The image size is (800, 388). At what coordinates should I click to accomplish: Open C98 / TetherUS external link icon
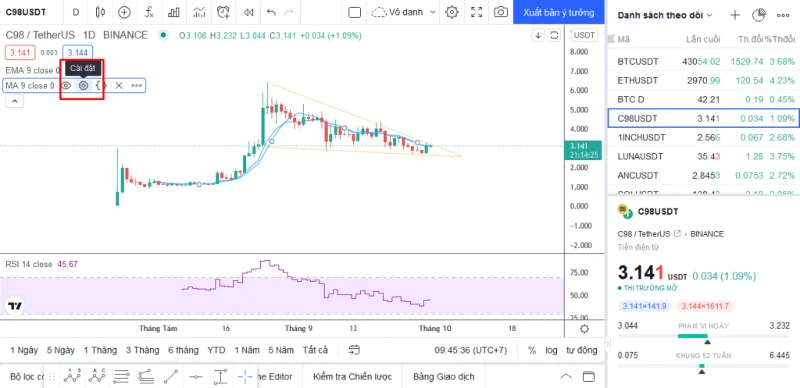(x=678, y=234)
